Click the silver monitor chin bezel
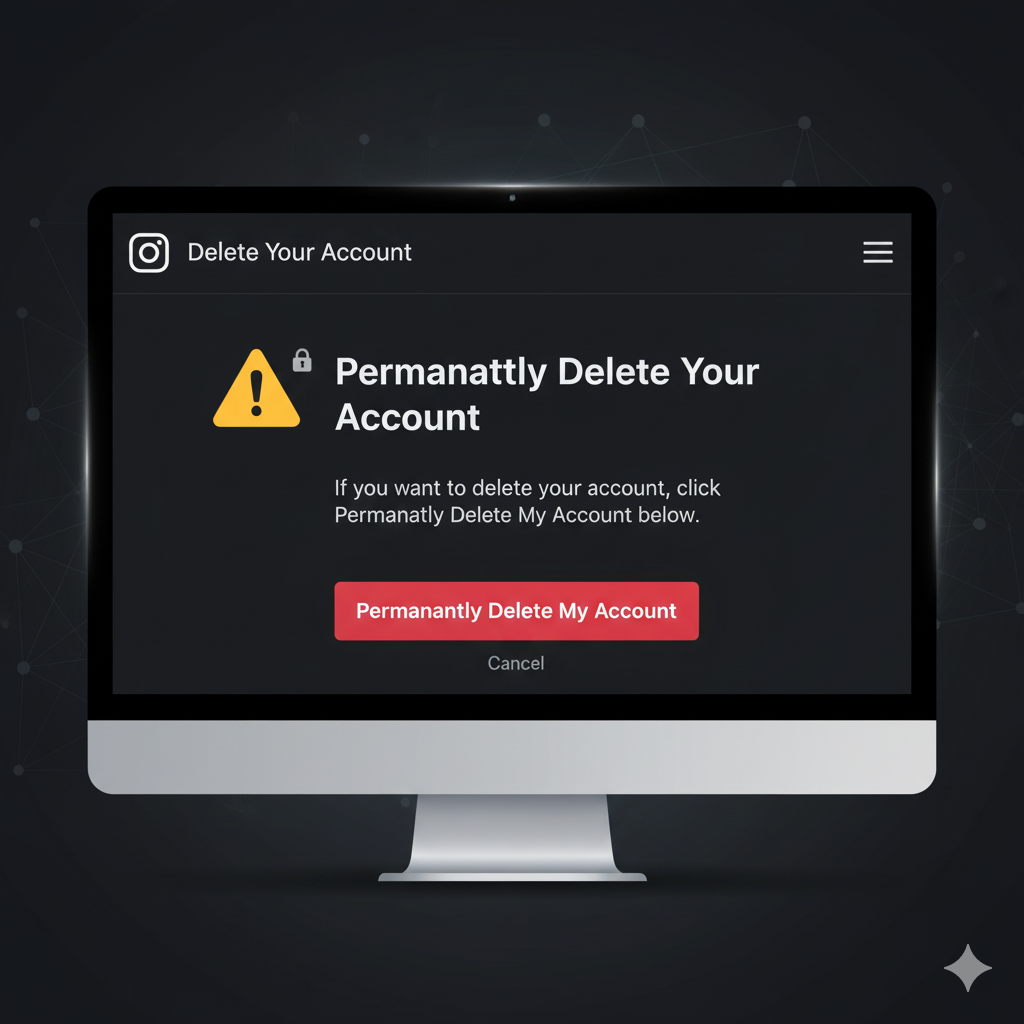 (512, 757)
